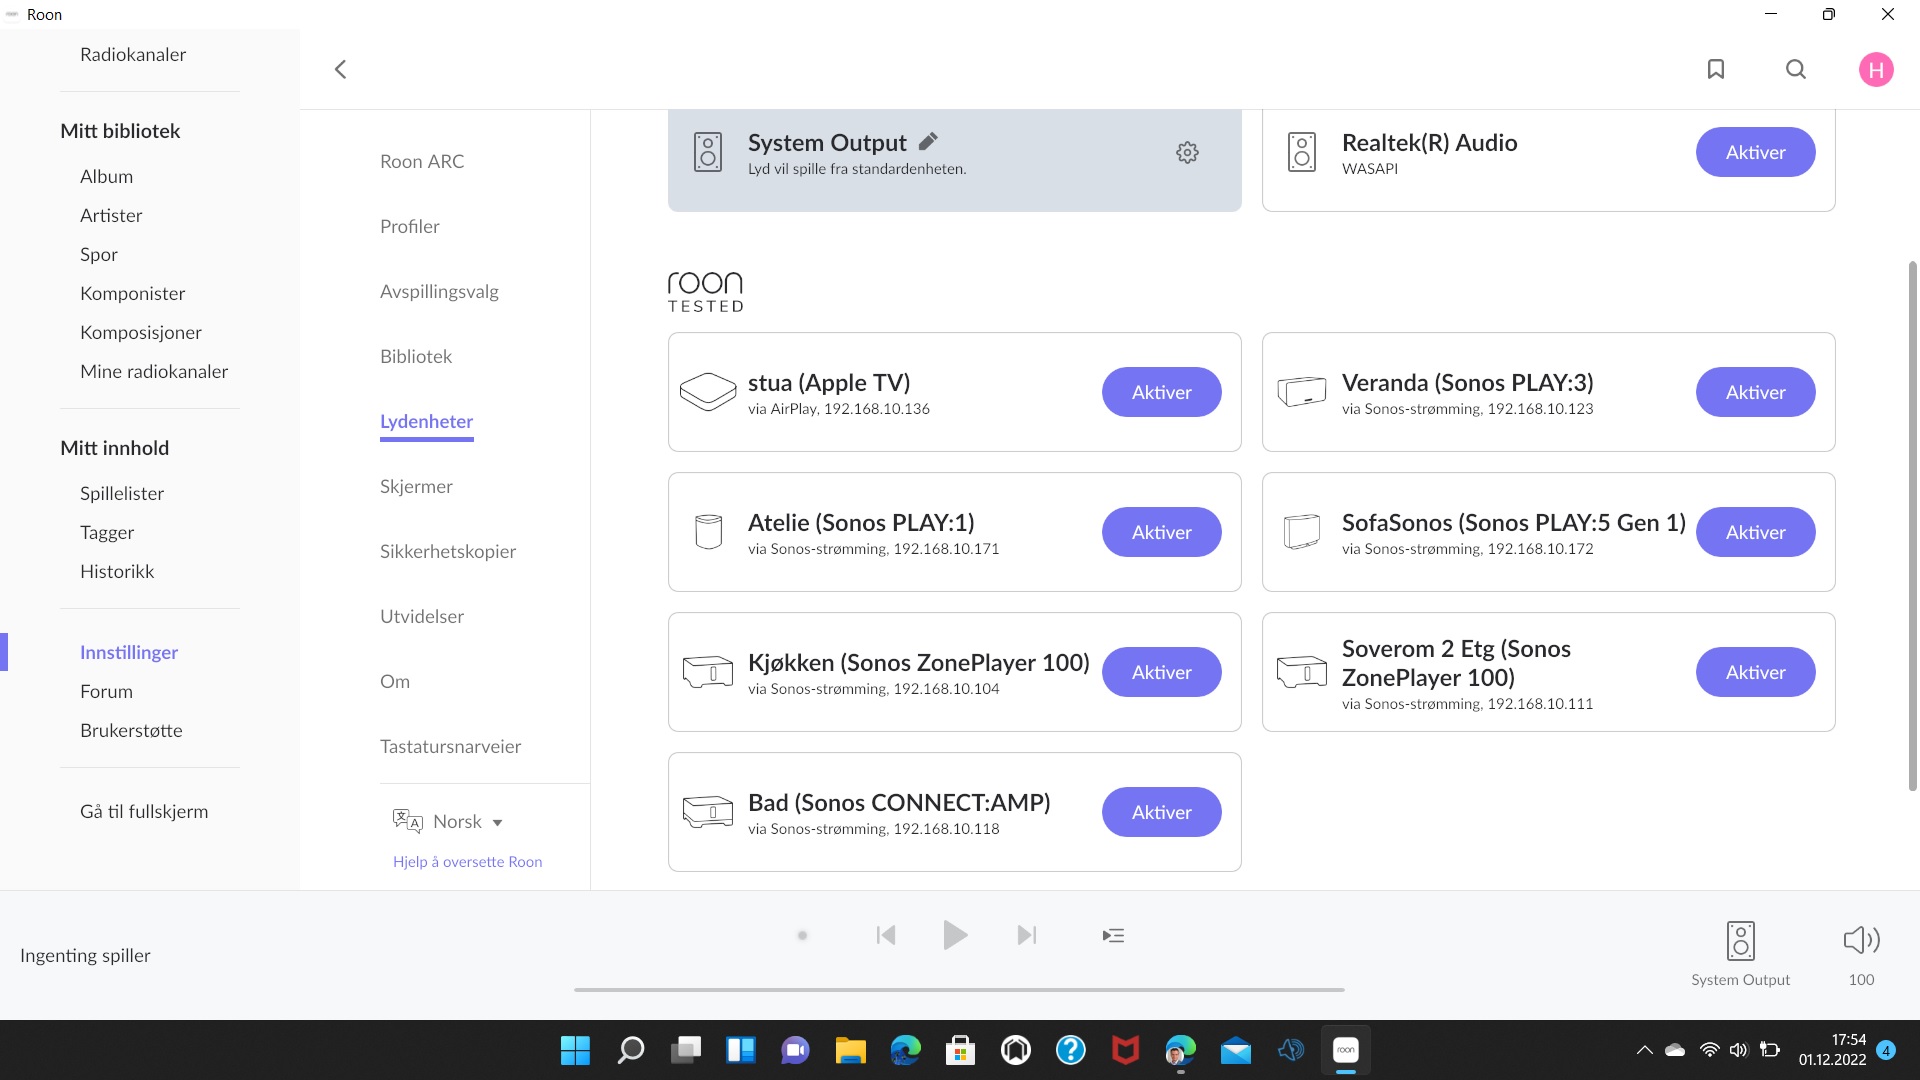The image size is (1920, 1080).
Task: Open Windows Start menu
Action: coord(575,1050)
